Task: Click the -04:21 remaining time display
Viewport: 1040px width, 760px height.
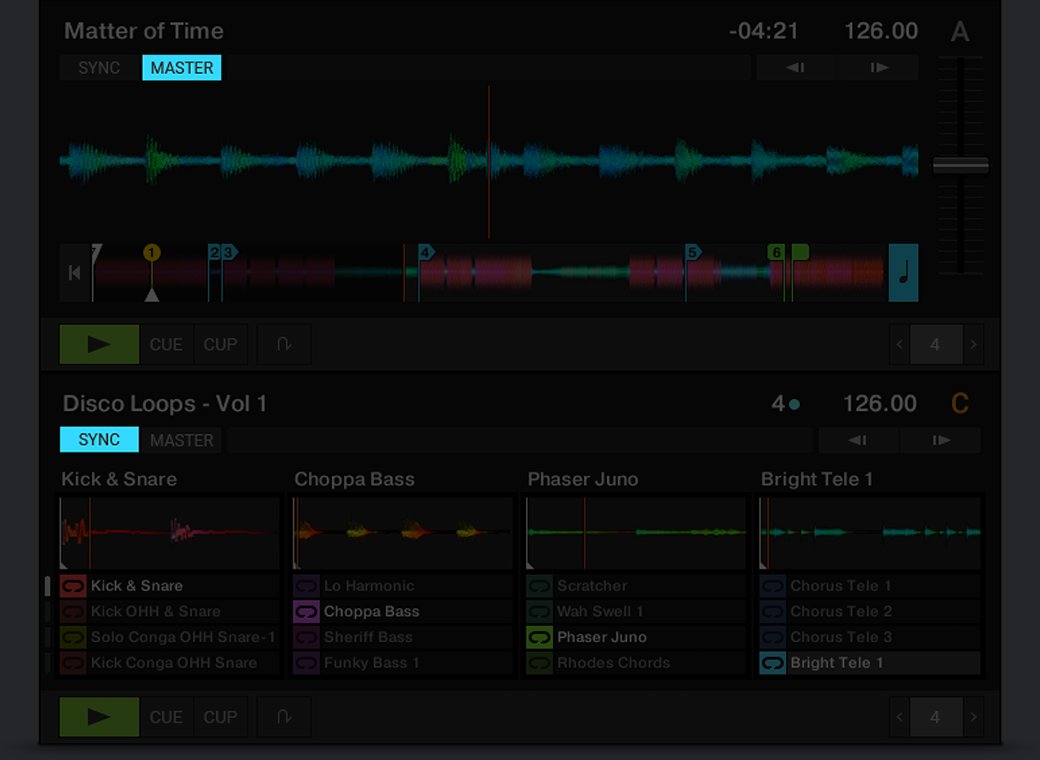Action: coord(763,31)
